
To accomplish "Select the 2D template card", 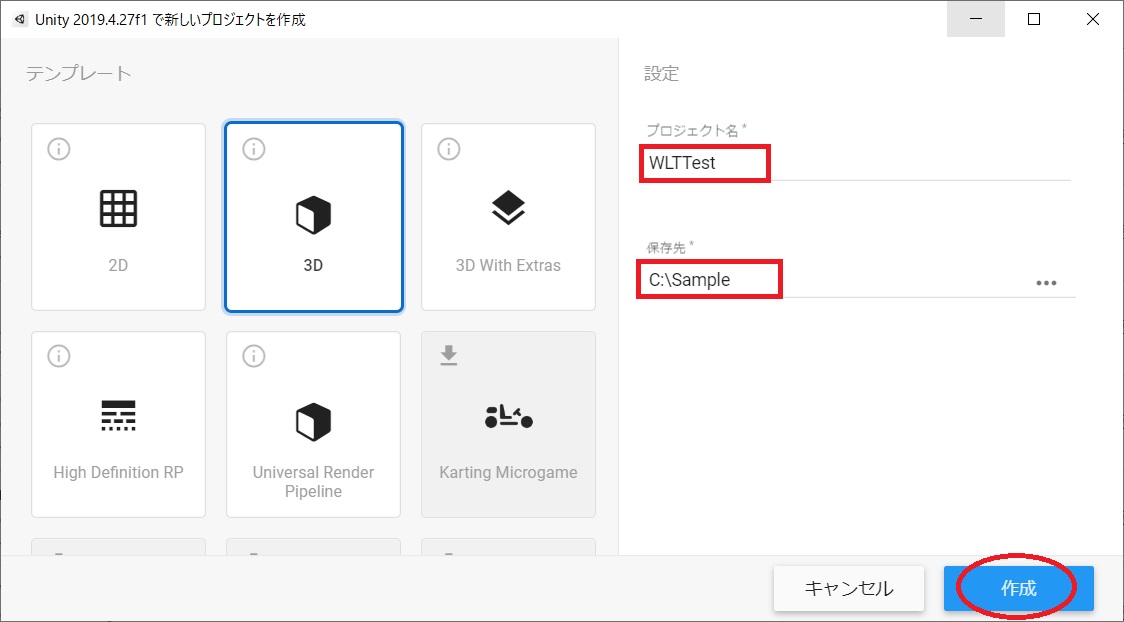I will click(x=118, y=217).
